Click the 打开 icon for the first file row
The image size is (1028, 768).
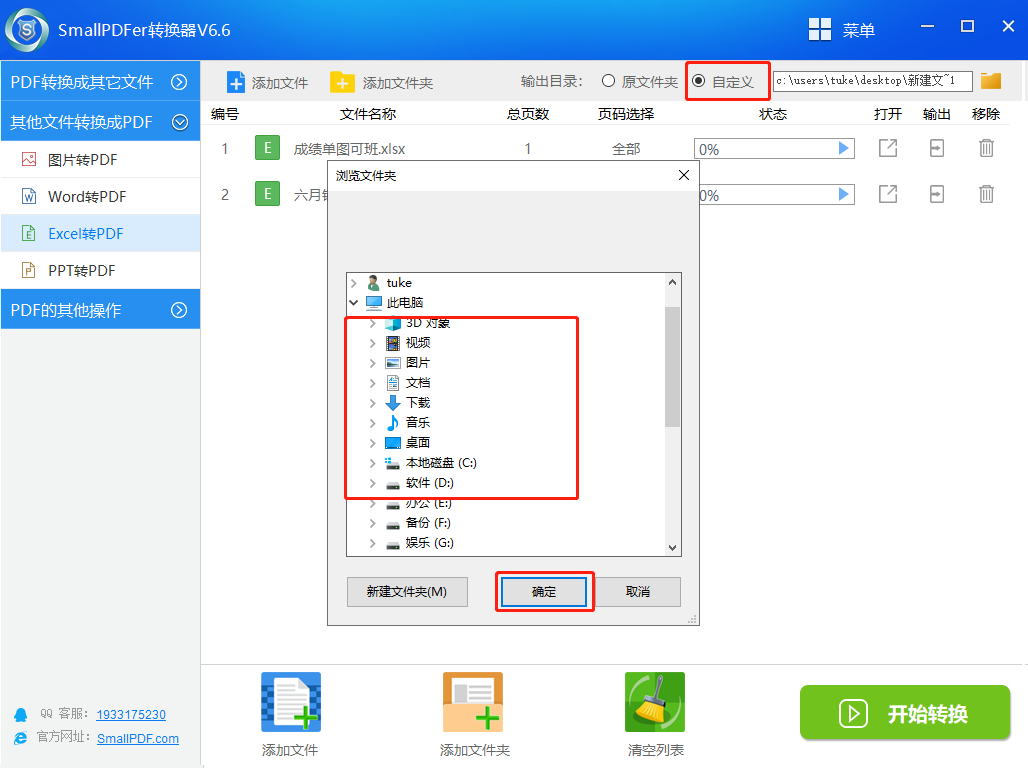[x=887, y=147]
